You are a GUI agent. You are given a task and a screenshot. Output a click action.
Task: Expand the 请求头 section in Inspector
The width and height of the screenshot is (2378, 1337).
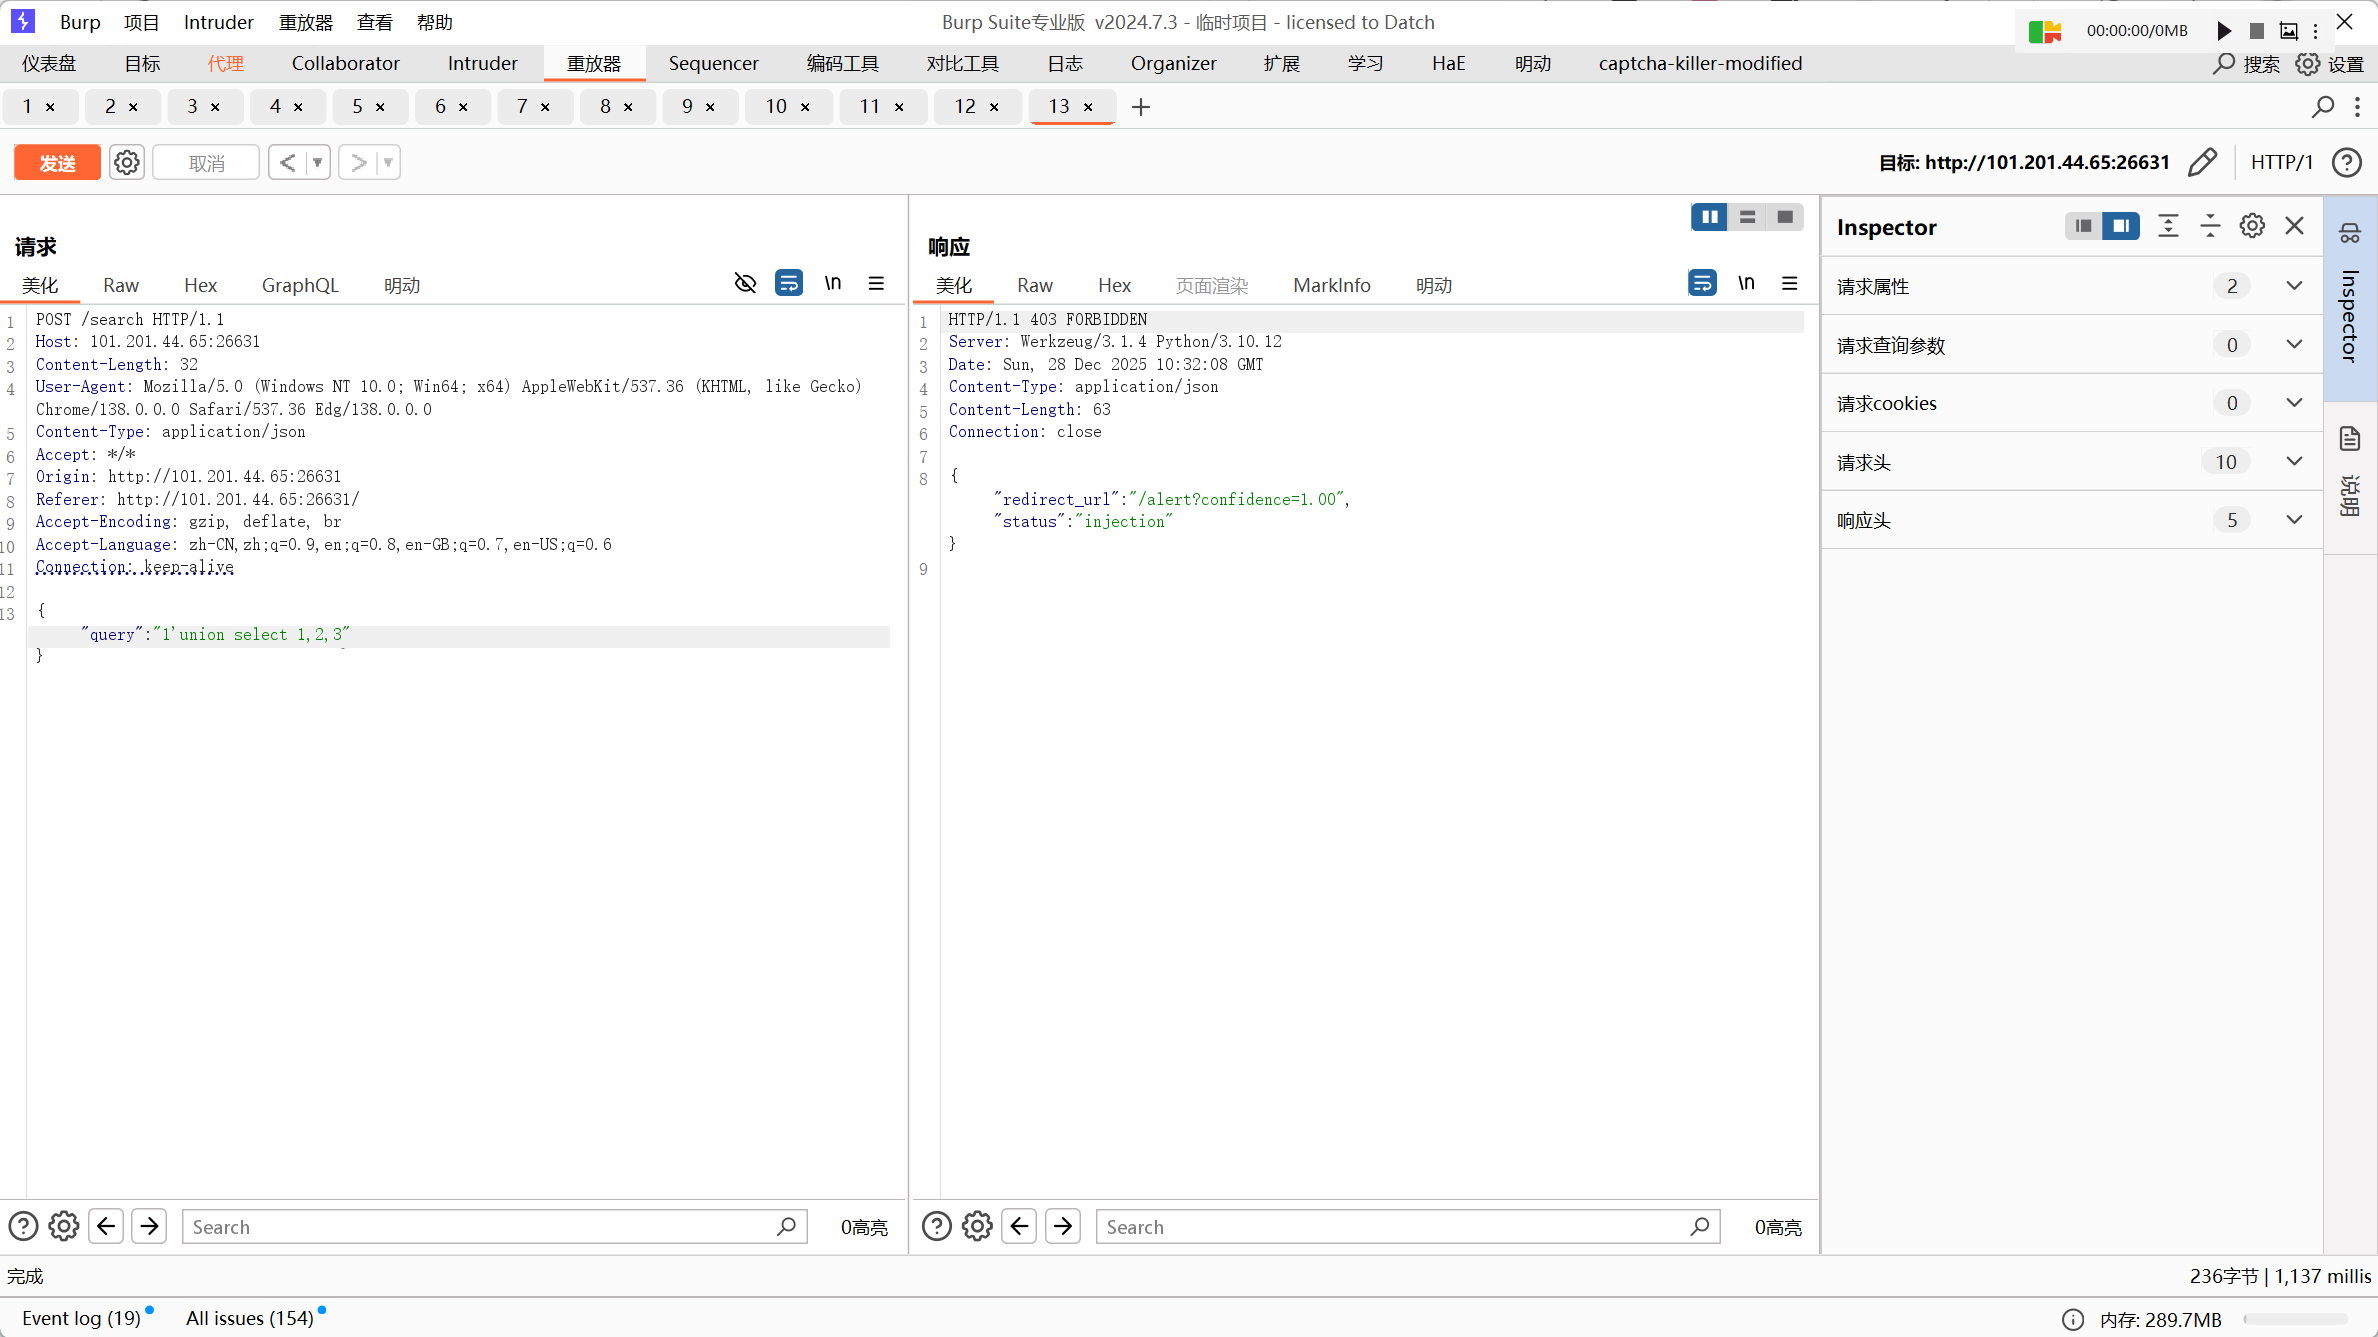pyautogui.click(x=2294, y=462)
